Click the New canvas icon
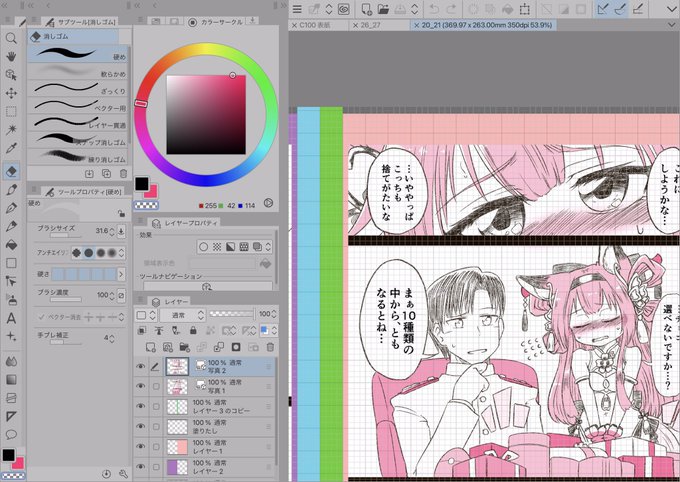Viewport: 680px width, 482px height. click(x=366, y=9)
